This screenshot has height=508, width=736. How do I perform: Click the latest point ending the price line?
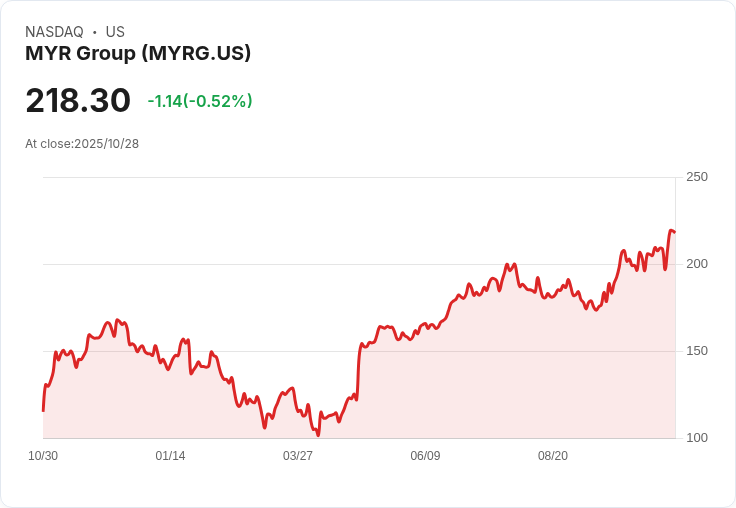point(674,232)
